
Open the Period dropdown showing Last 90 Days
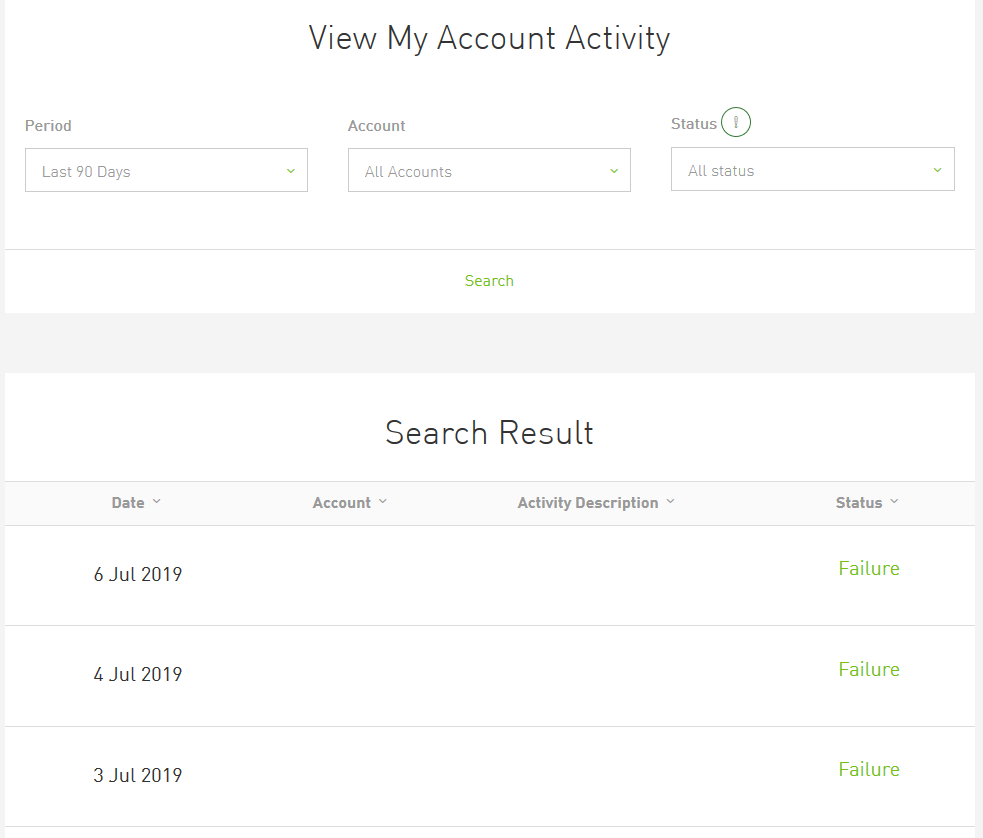point(166,170)
